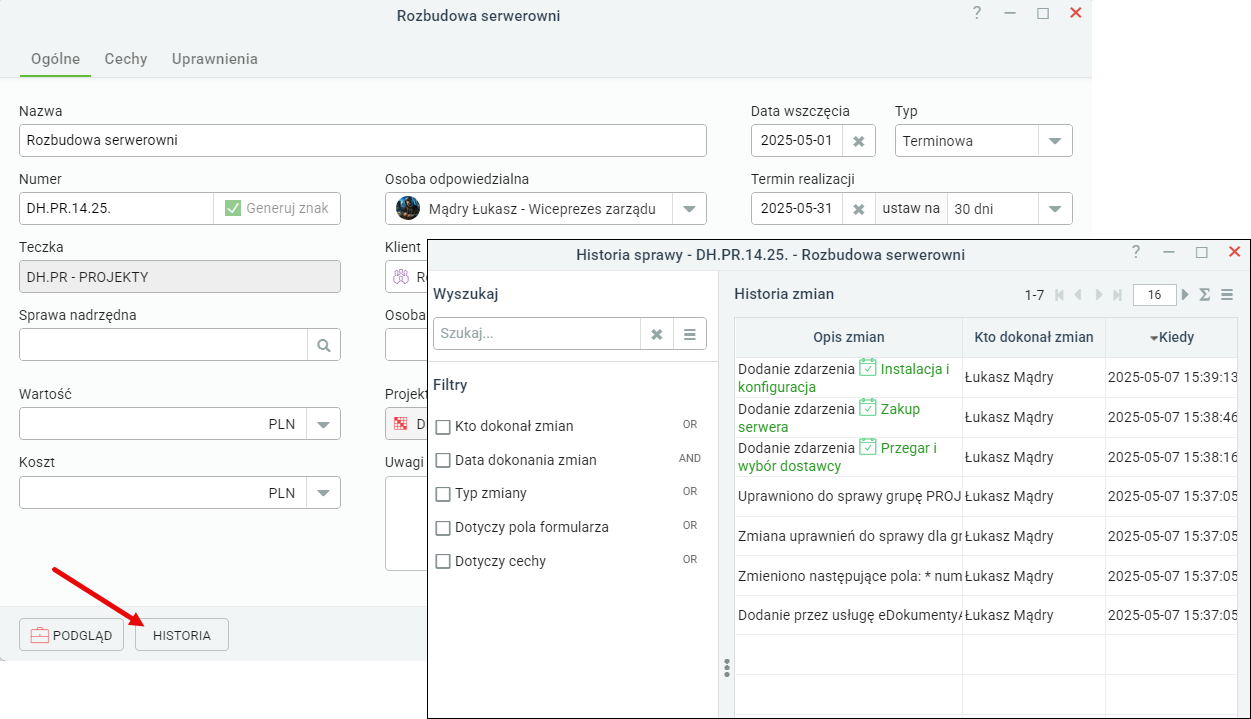
Task: Enable the Data dokonania zmian filter
Action: [443, 461]
